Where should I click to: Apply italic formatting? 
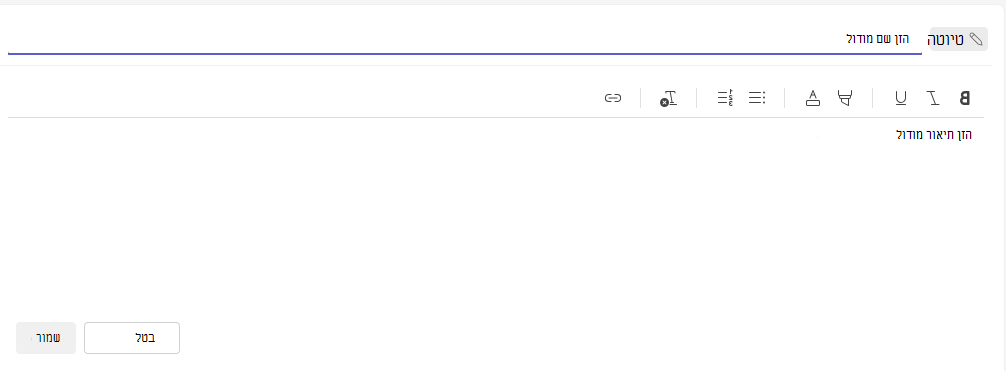(x=933, y=98)
